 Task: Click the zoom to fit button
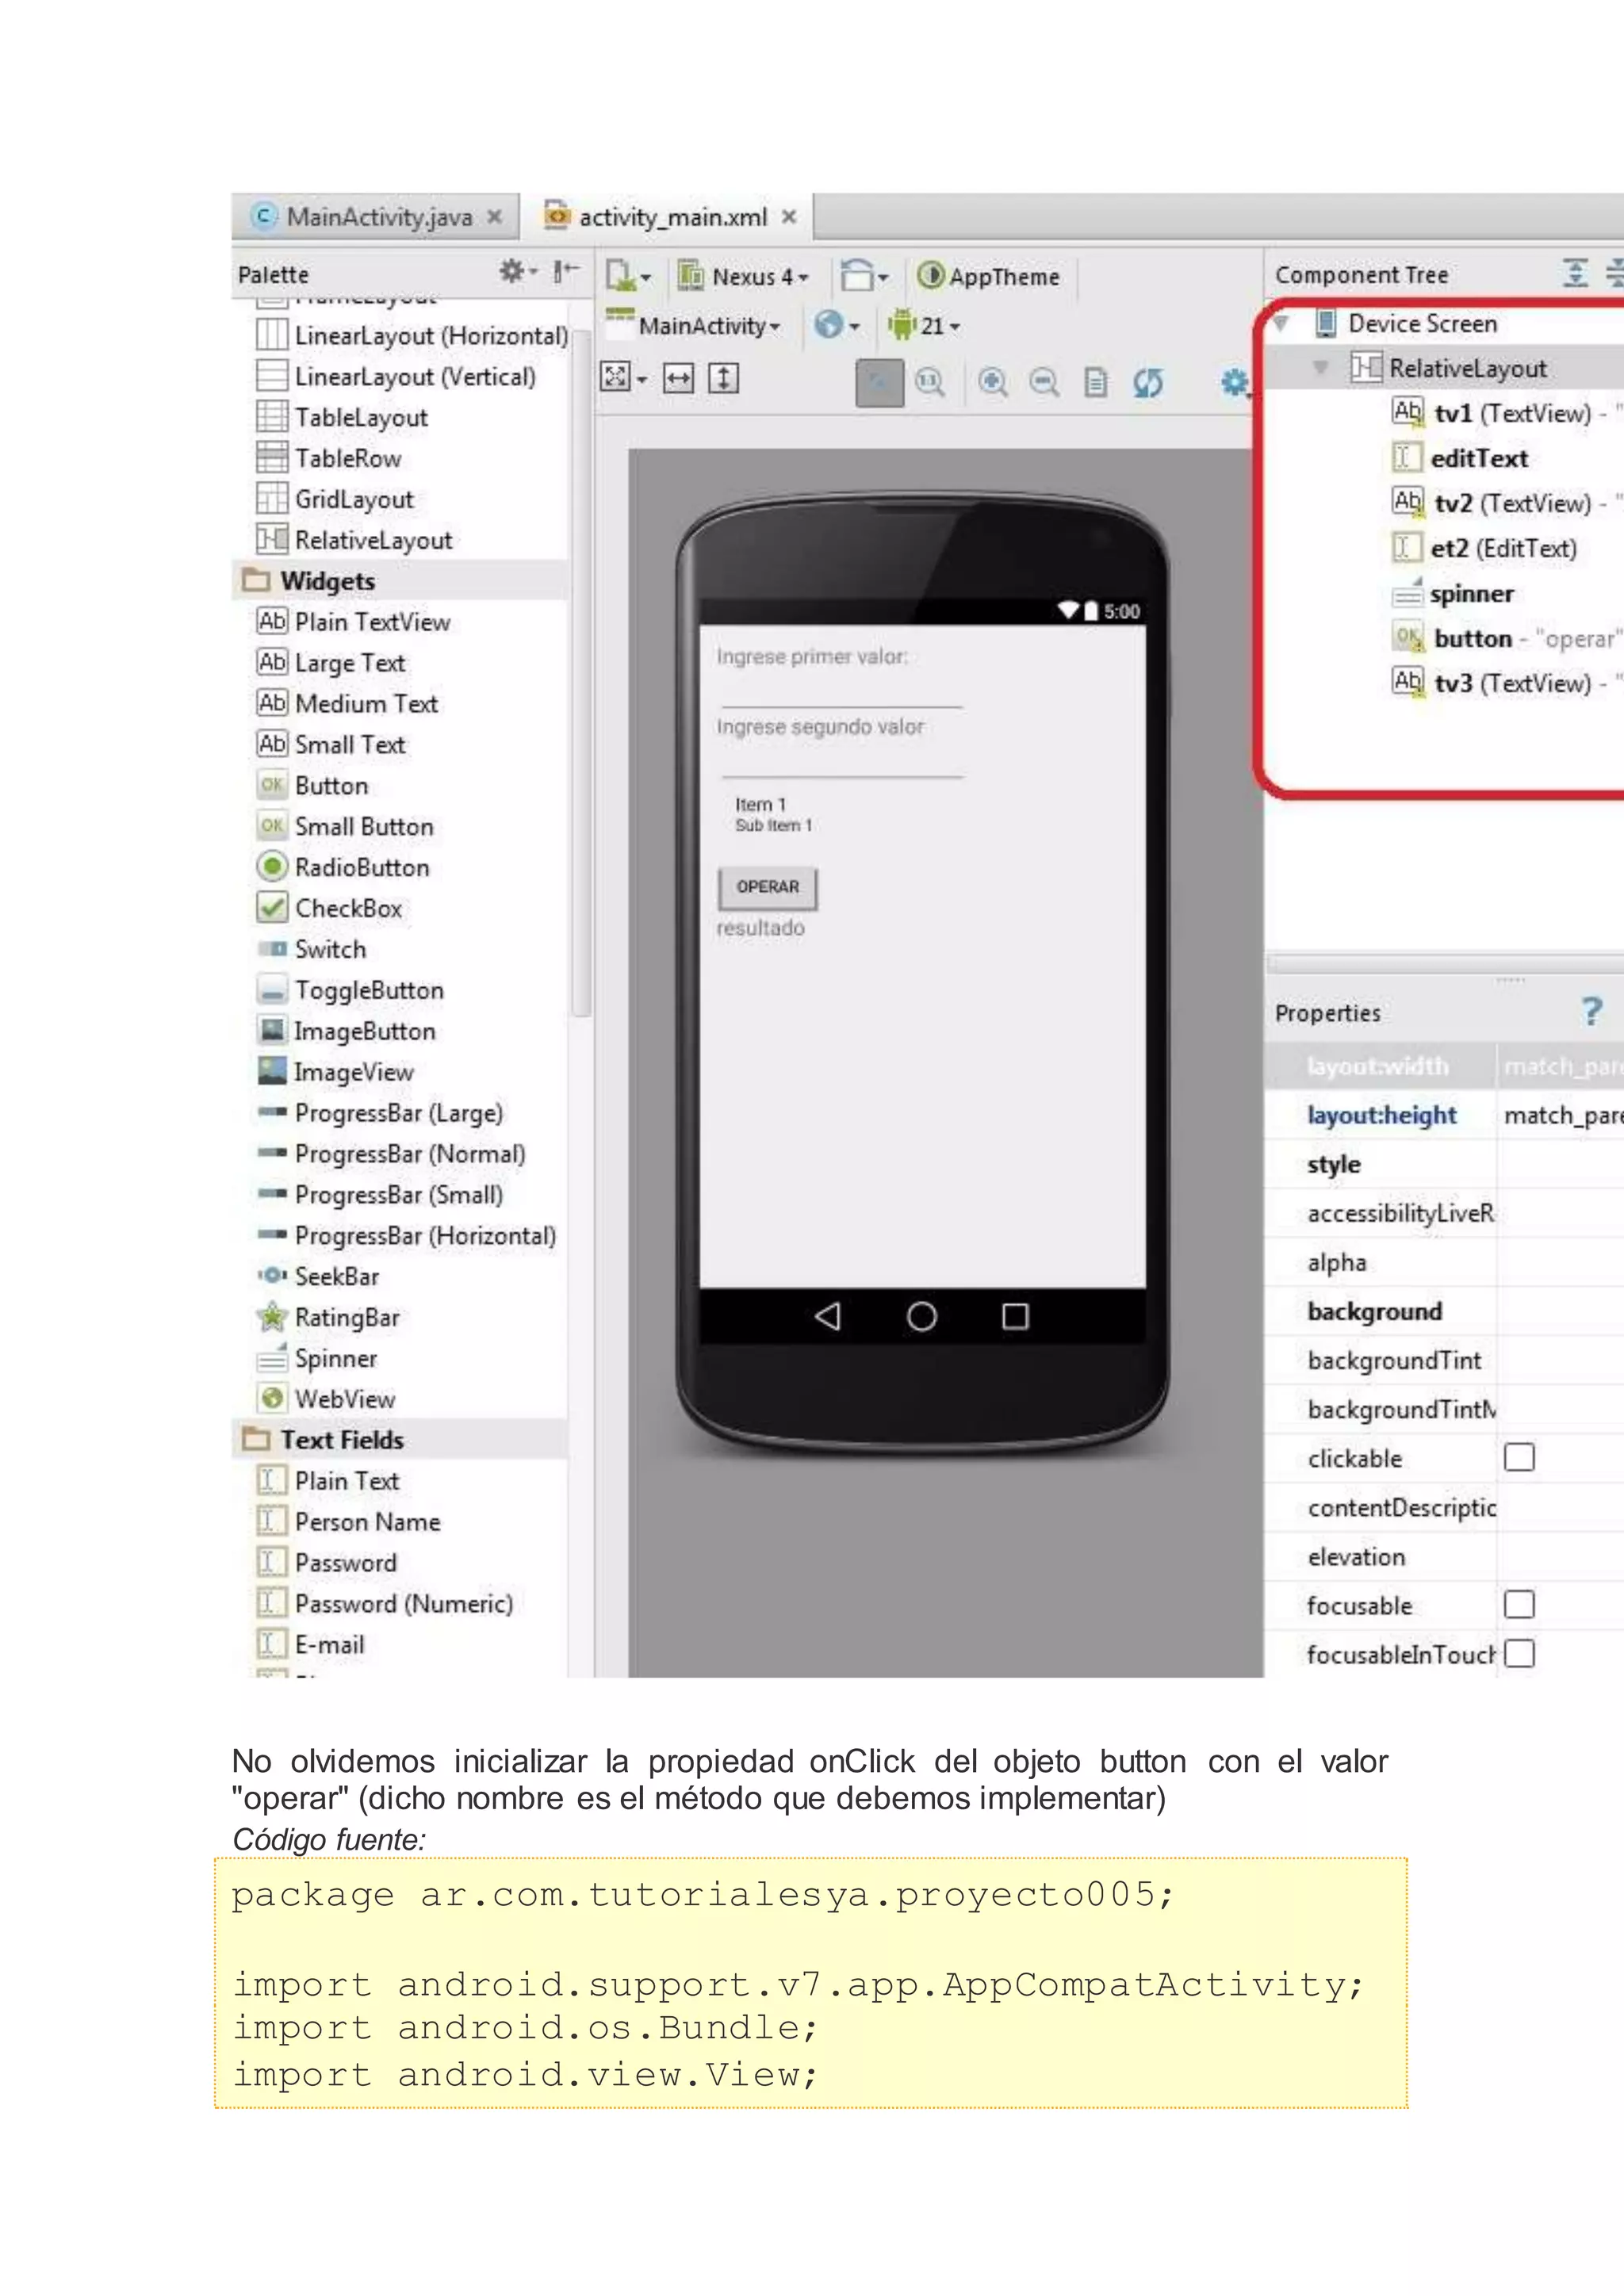click(x=879, y=382)
